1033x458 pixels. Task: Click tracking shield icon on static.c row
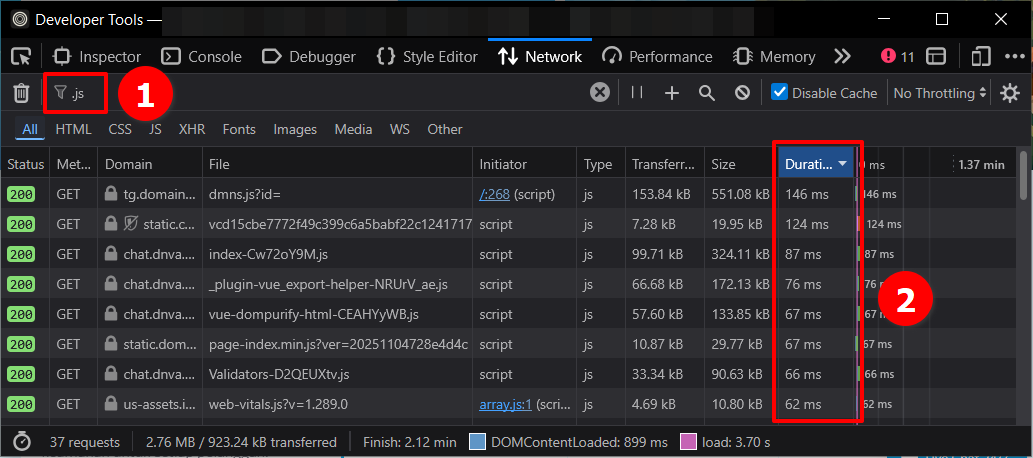pos(130,224)
